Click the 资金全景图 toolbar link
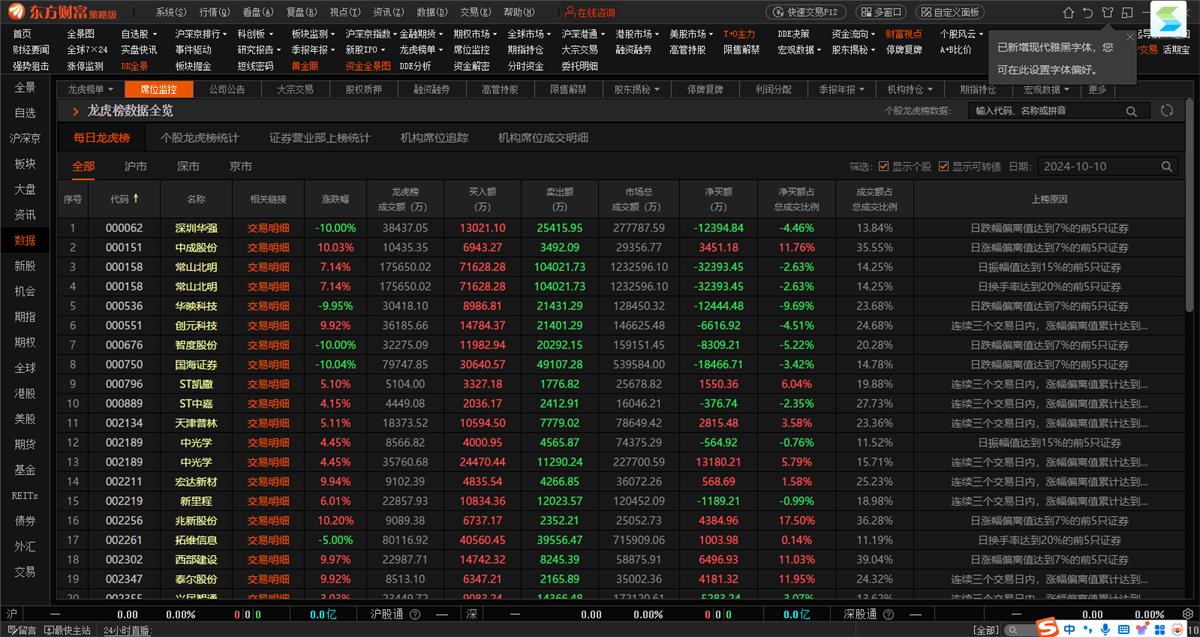Viewport: 1200px width, 637px height. (368, 66)
